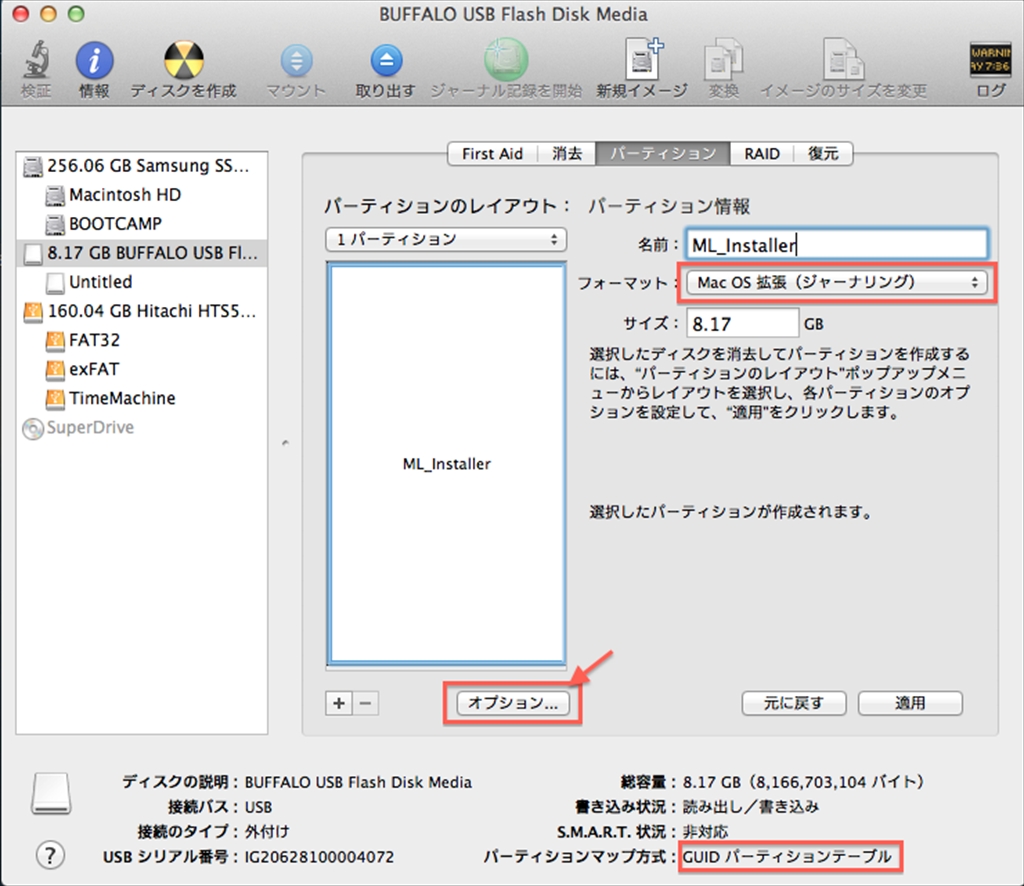This screenshot has width=1024, height=886.
Task: Click the partition name (名前) field
Action: 837,245
